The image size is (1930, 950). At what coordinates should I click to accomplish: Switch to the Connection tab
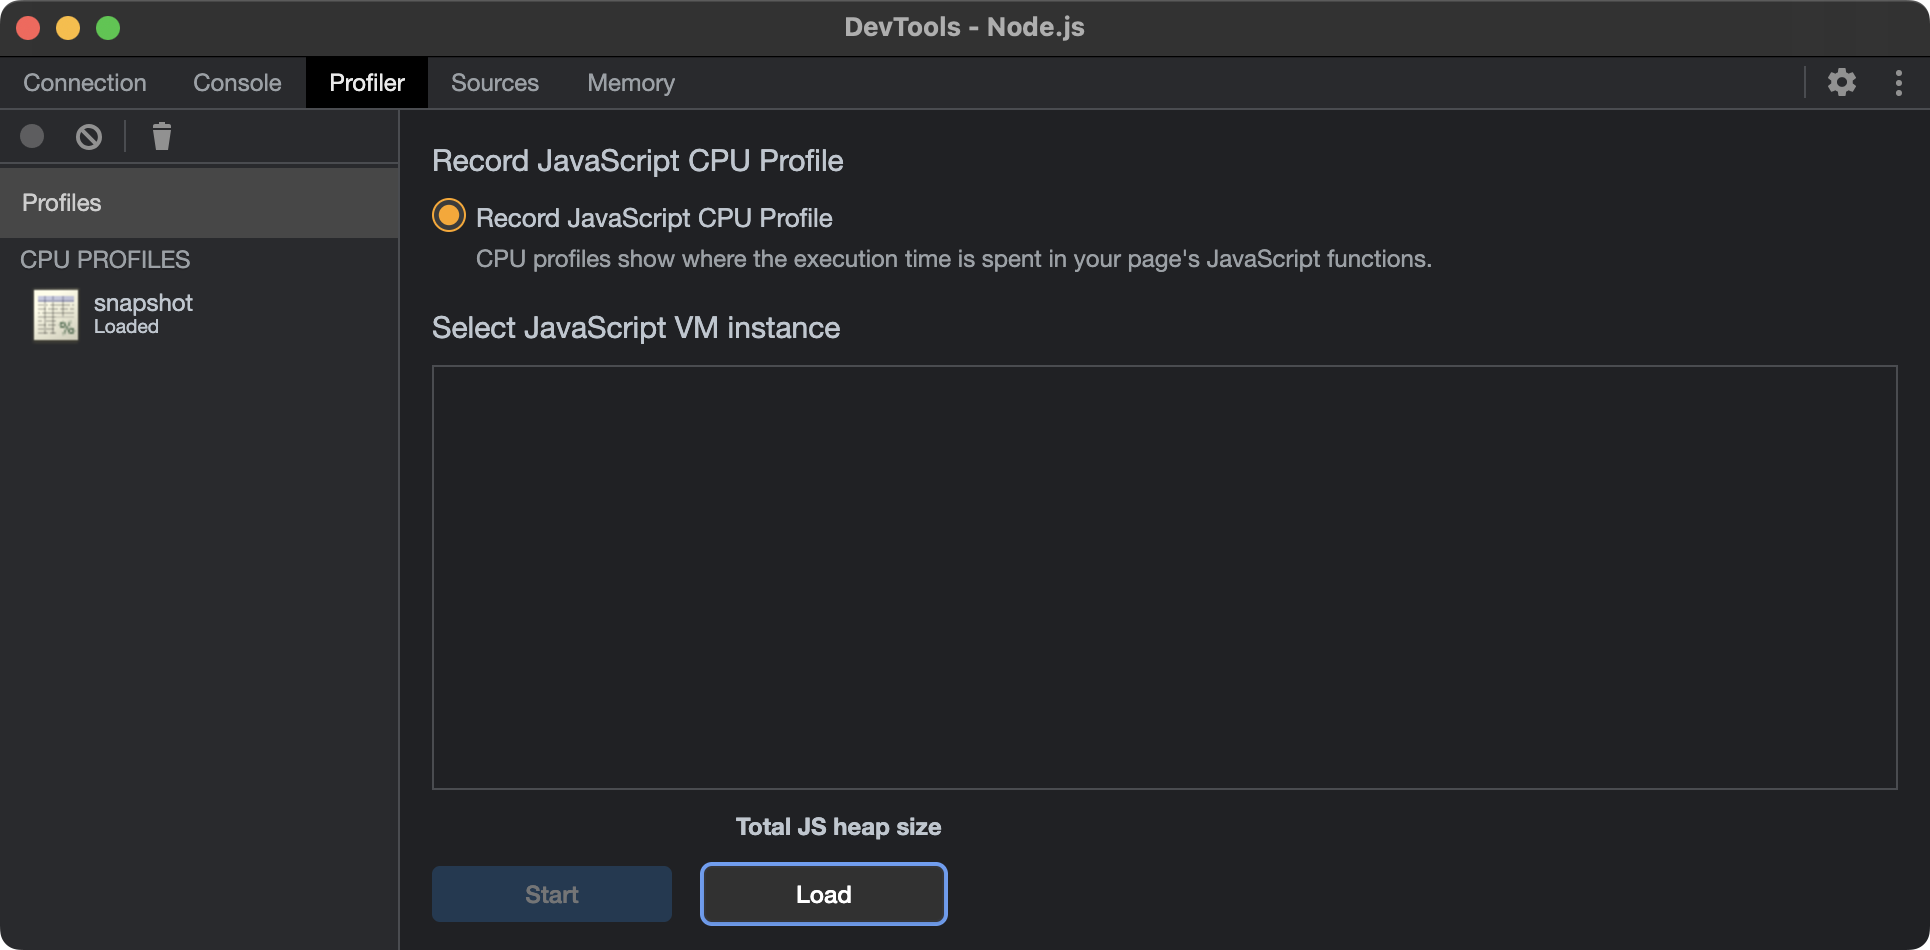click(85, 83)
